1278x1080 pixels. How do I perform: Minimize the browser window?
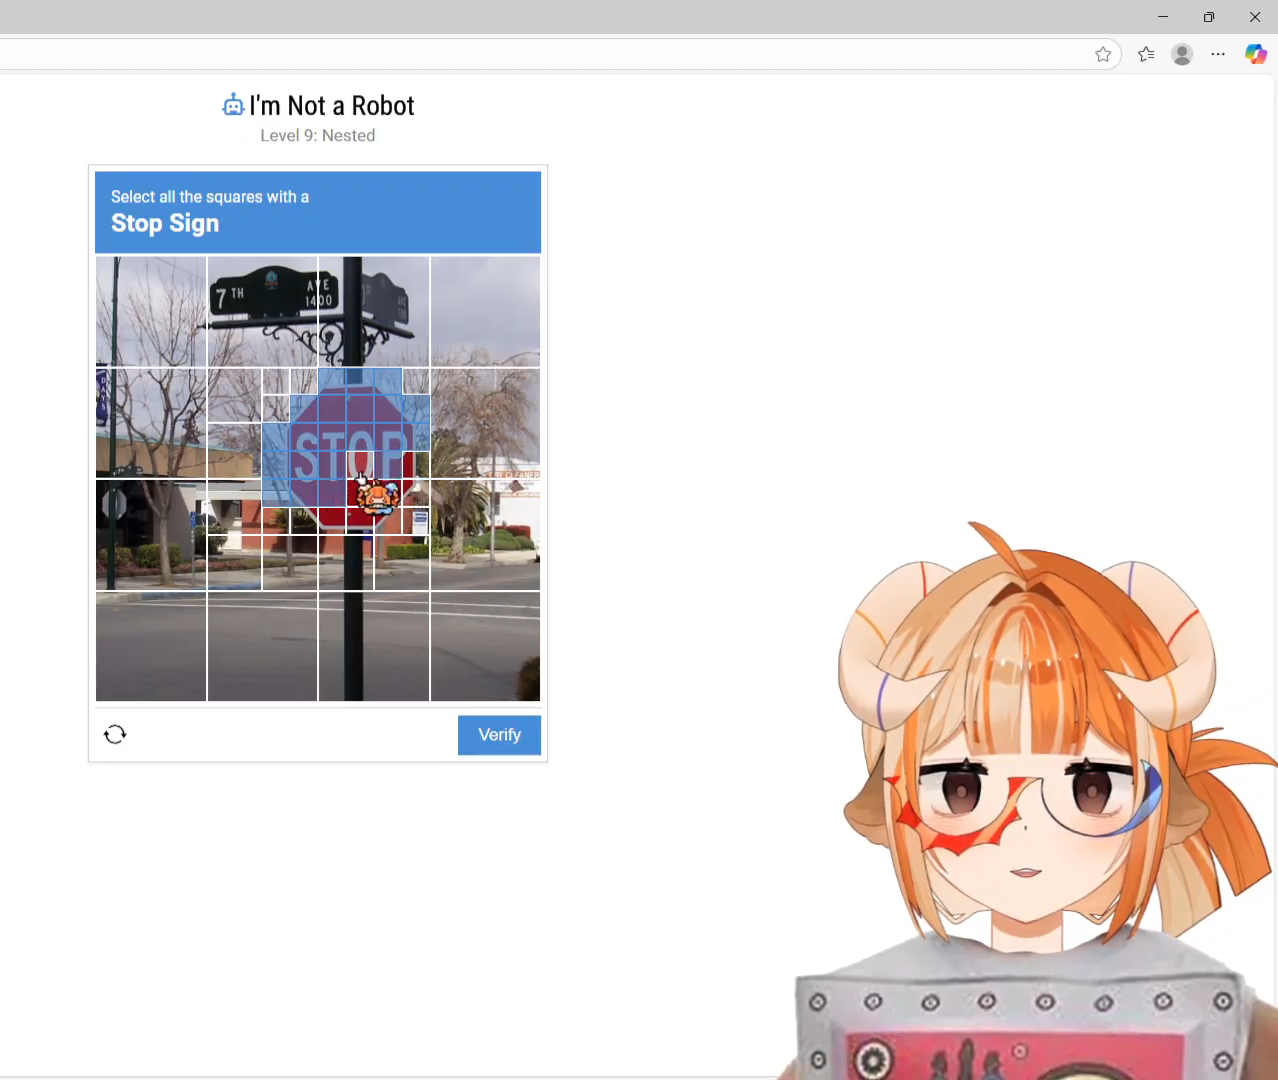[x=1163, y=17]
